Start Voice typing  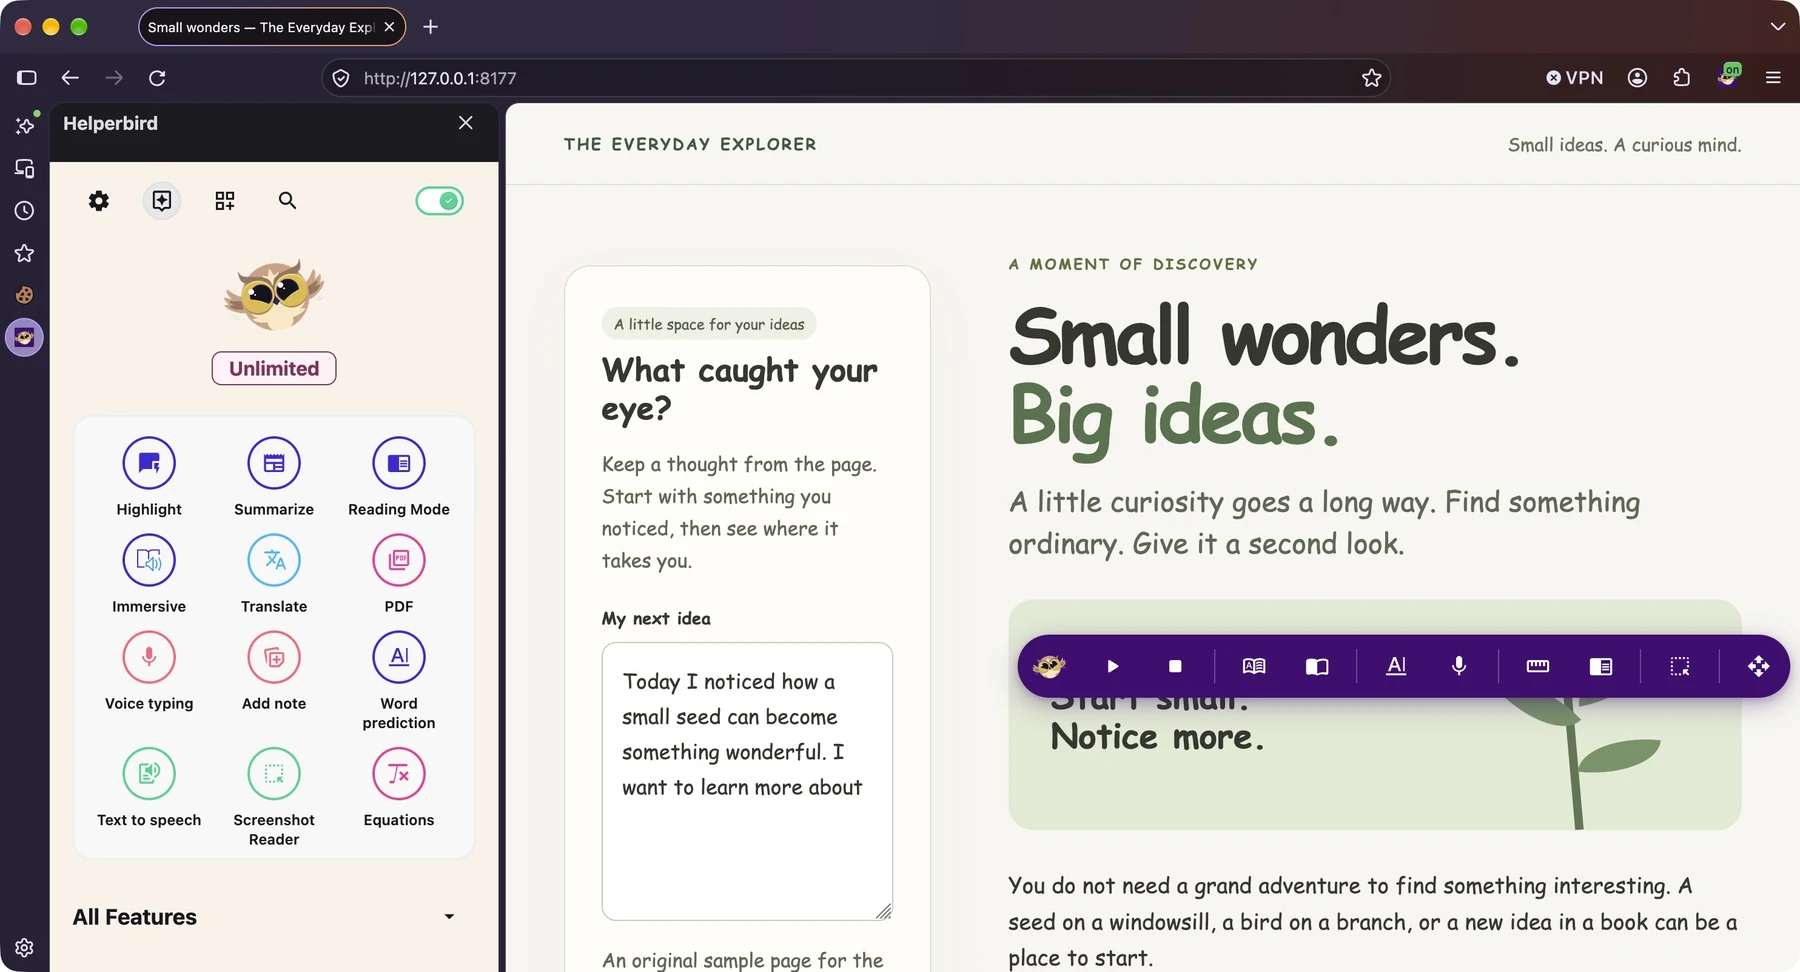(x=149, y=657)
